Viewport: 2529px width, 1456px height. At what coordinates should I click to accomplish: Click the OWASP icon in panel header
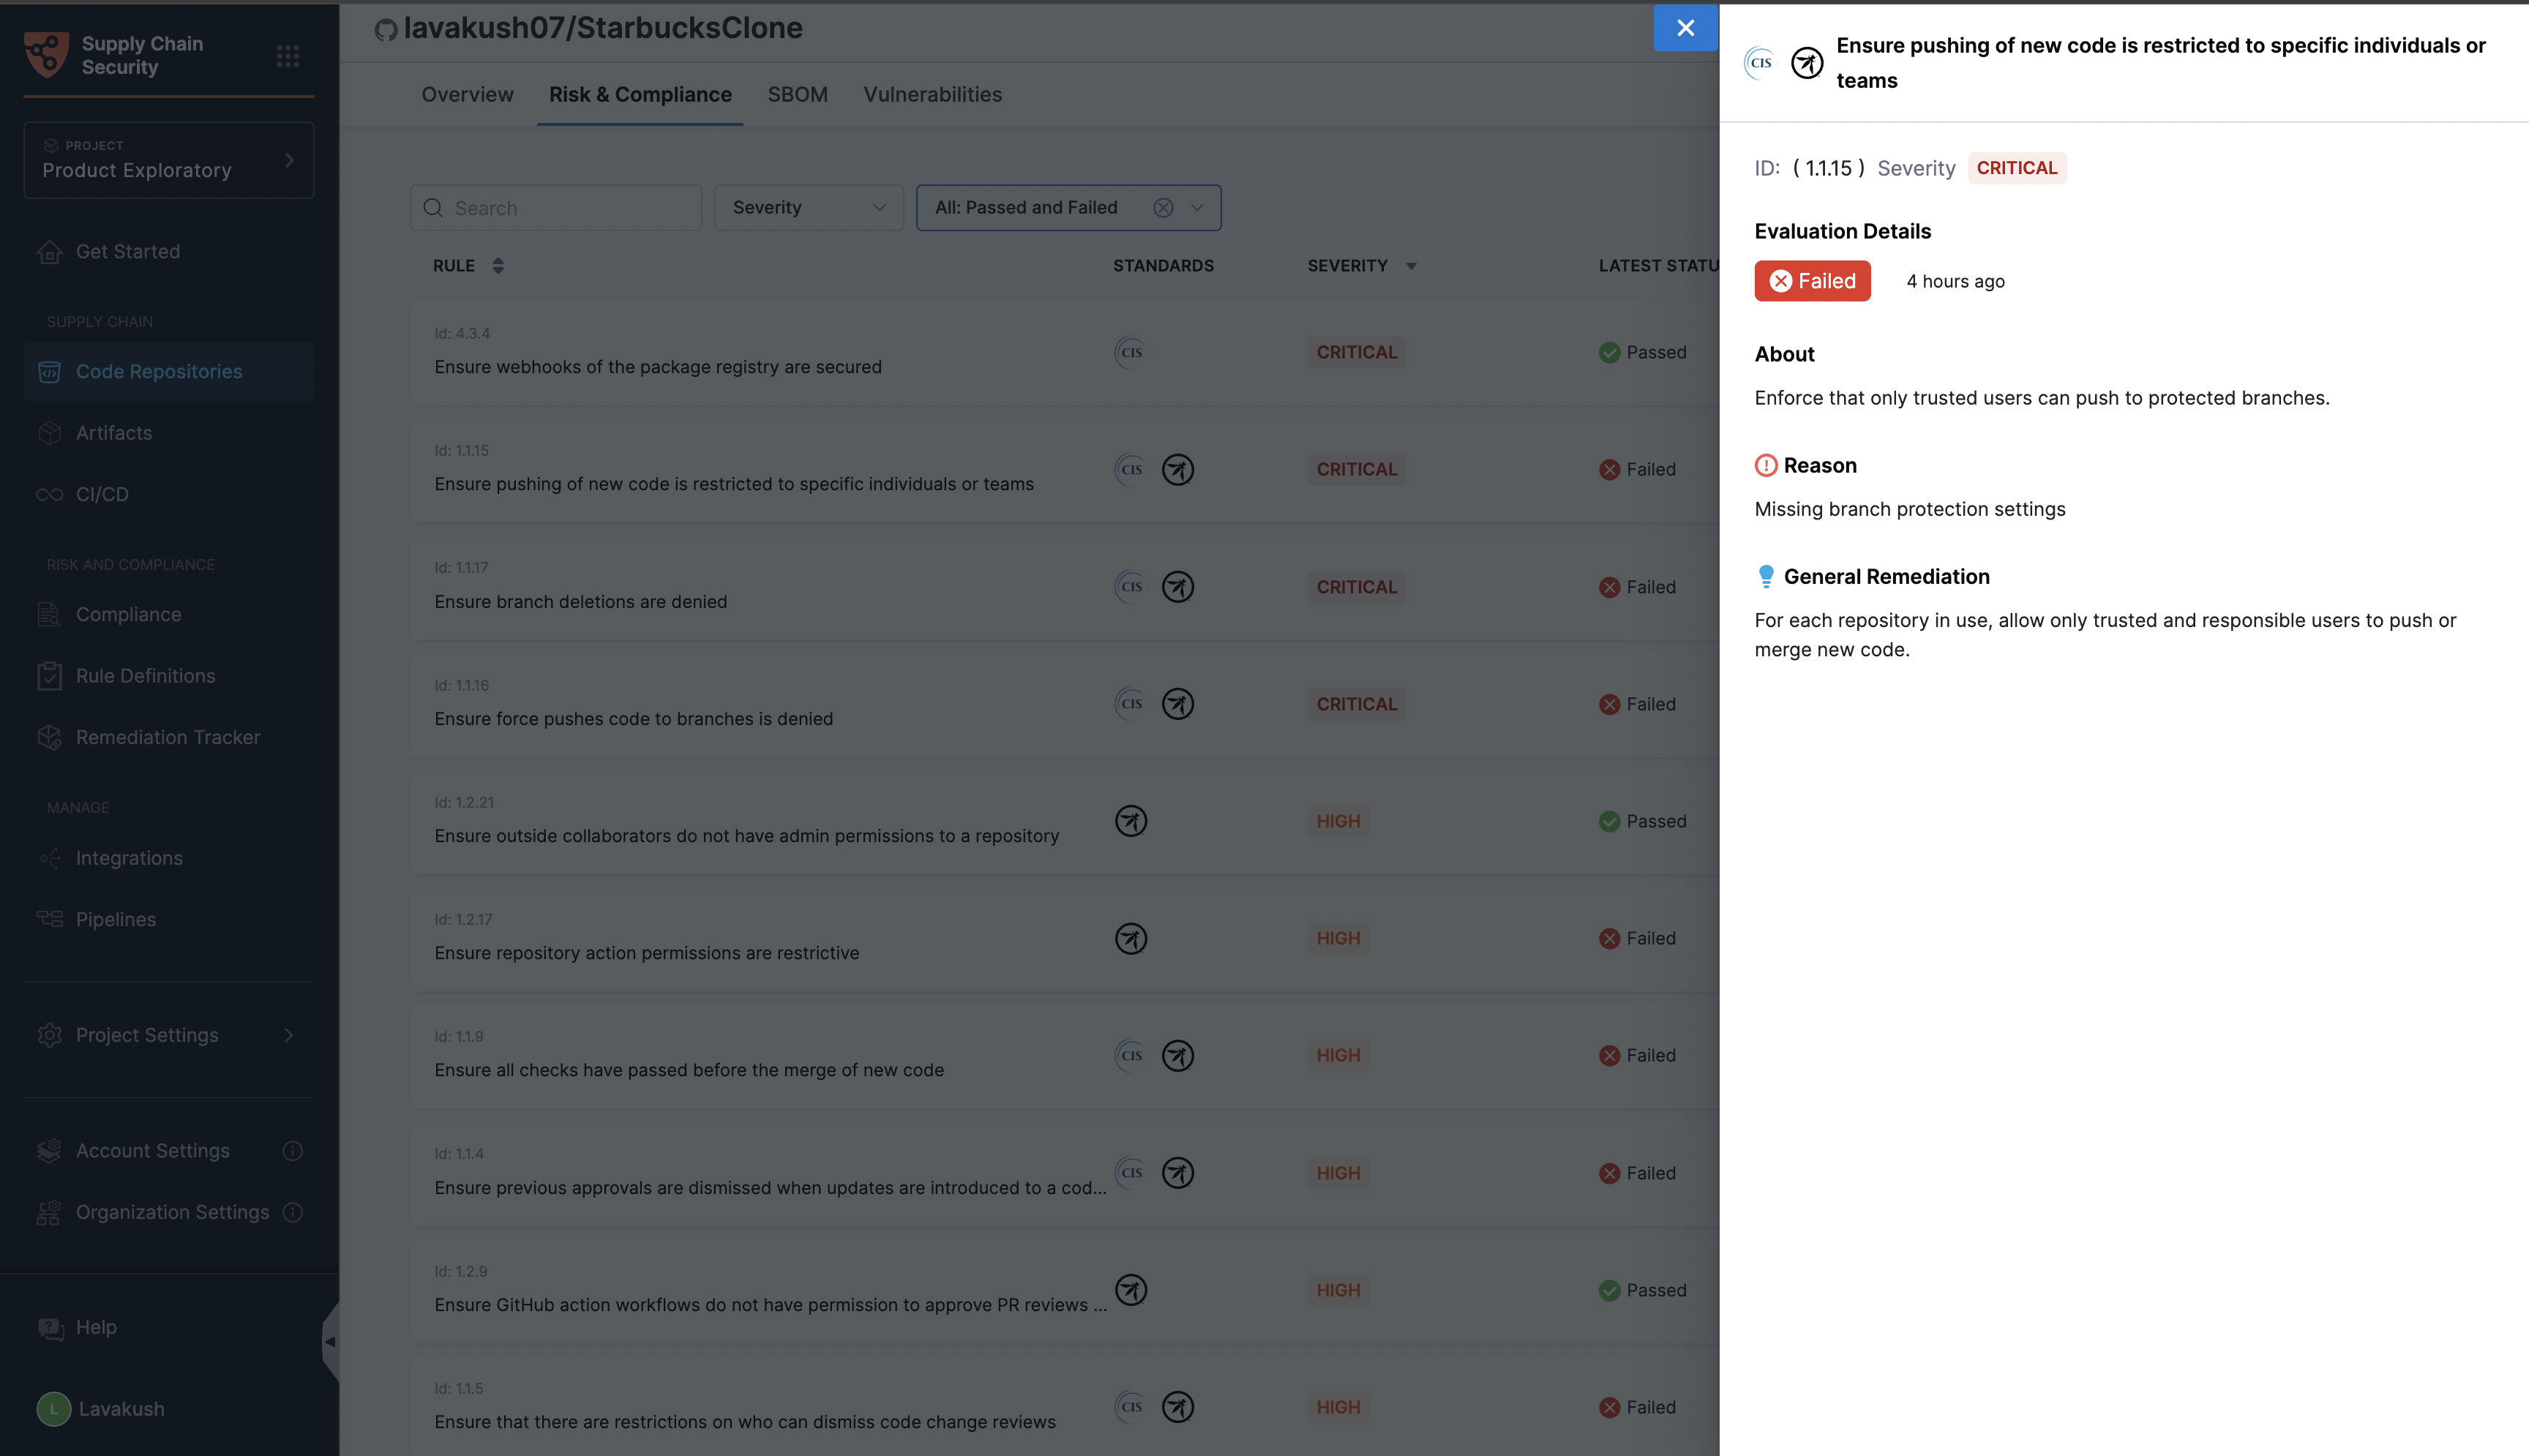1806,63
